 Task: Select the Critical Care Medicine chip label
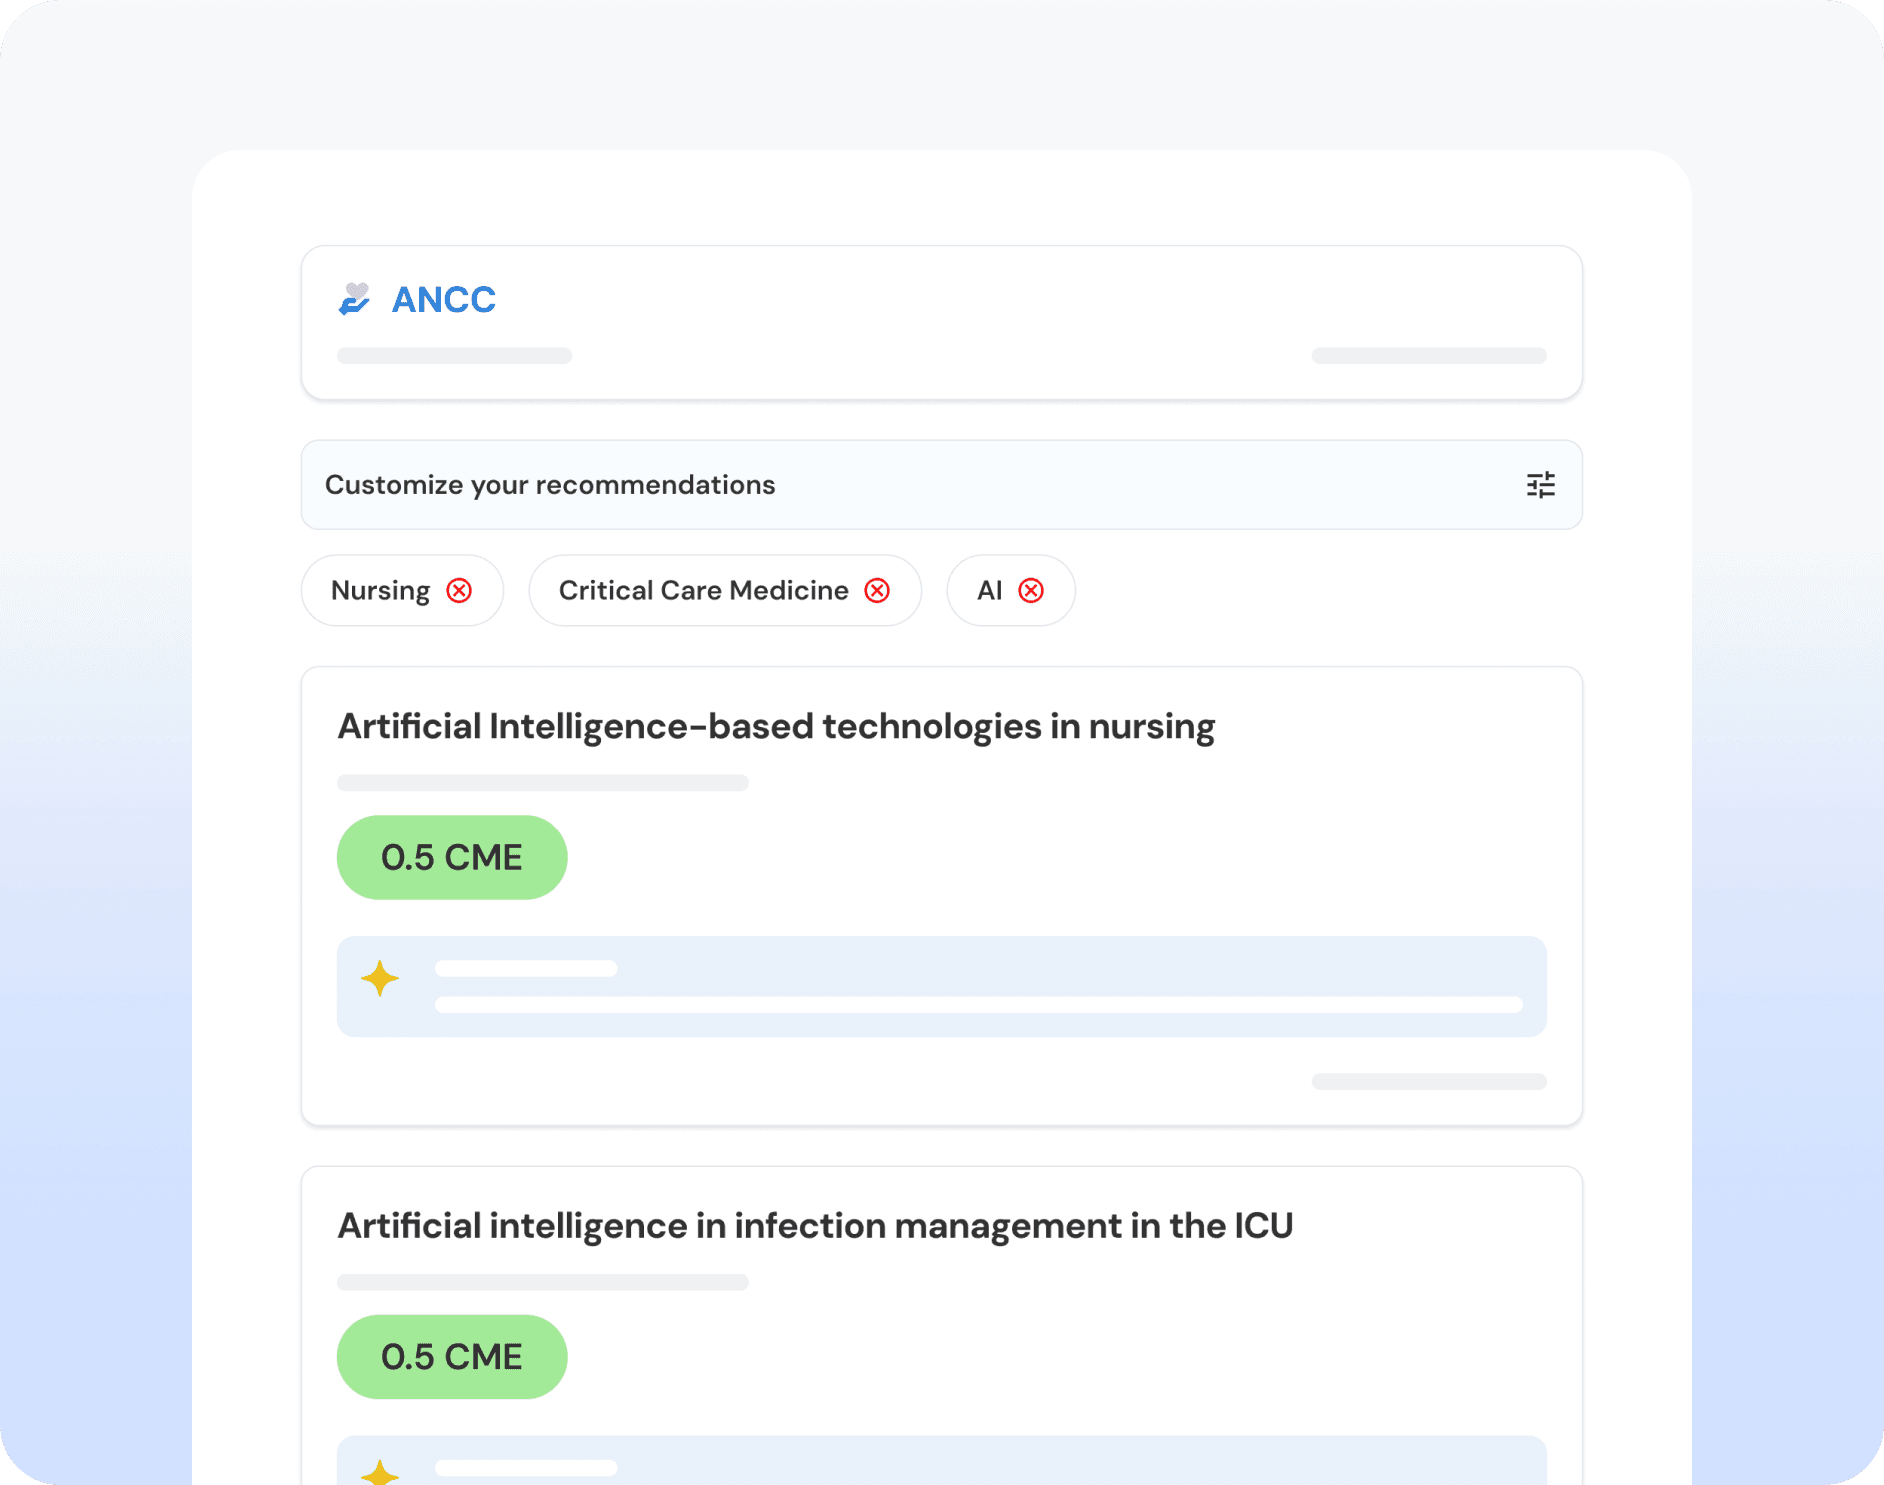pyautogui.click(x=703, y=591)
